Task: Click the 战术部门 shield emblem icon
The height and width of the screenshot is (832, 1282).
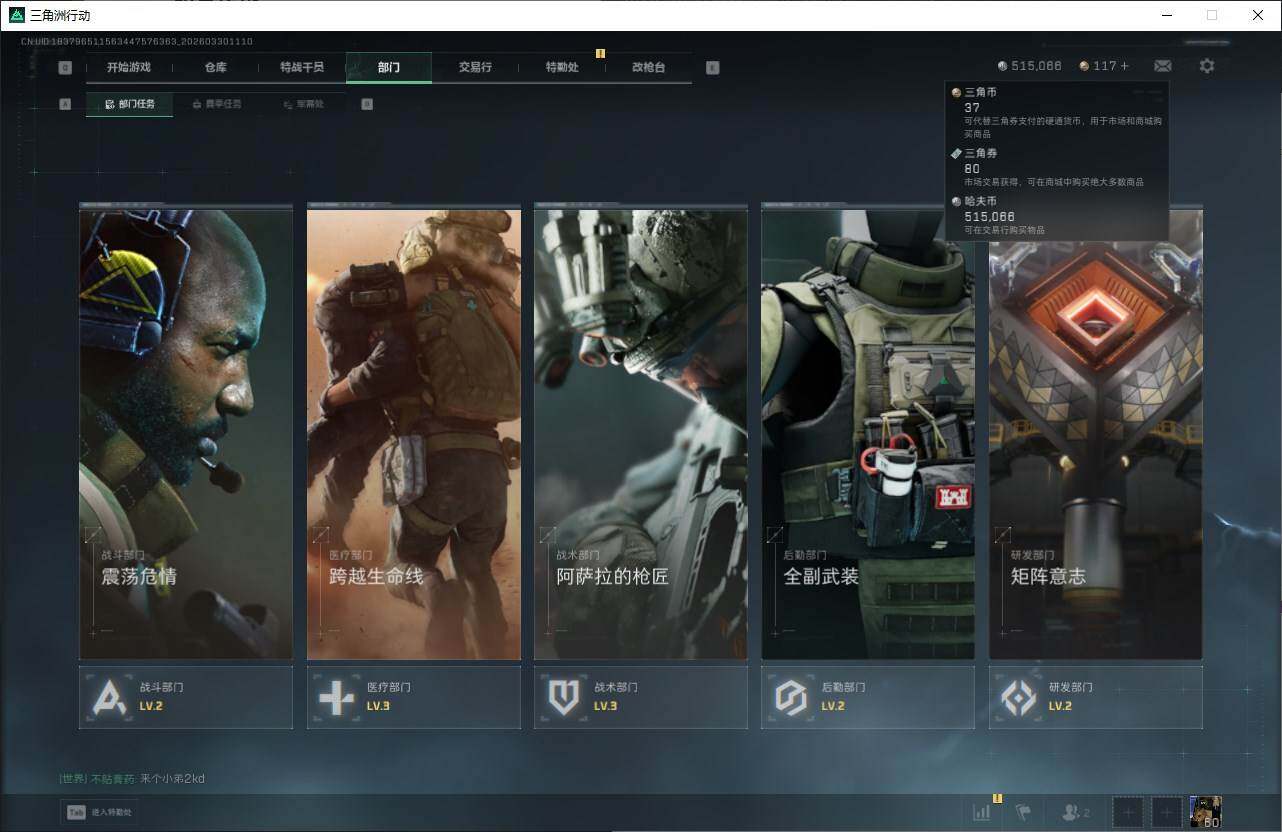Action: (x=564, y=697)
